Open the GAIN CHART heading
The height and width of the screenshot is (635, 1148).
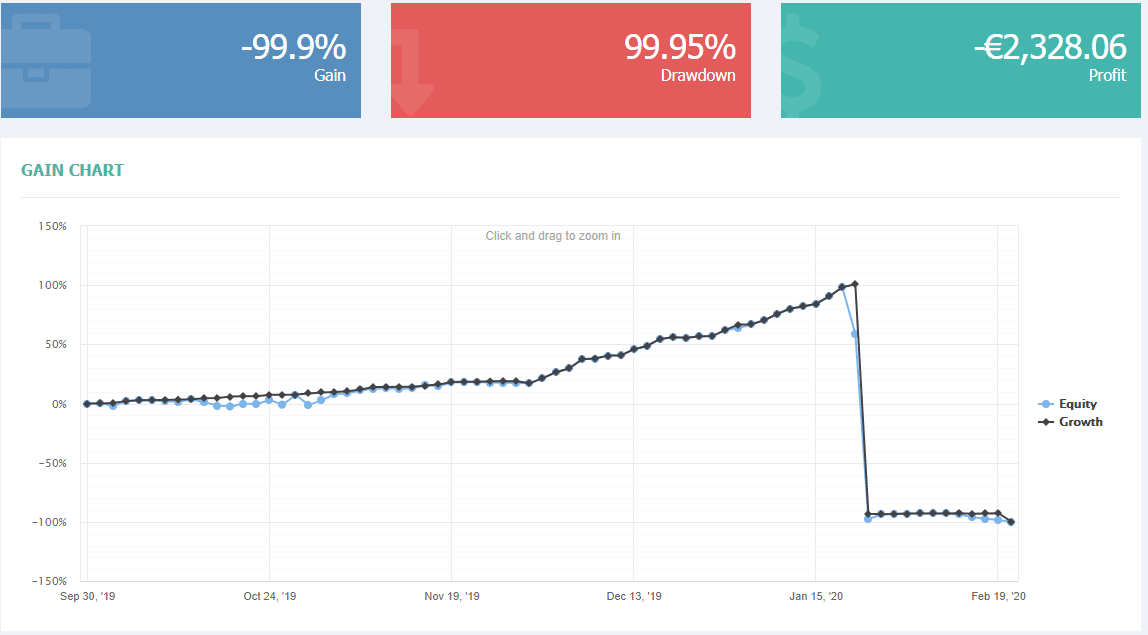72,170
